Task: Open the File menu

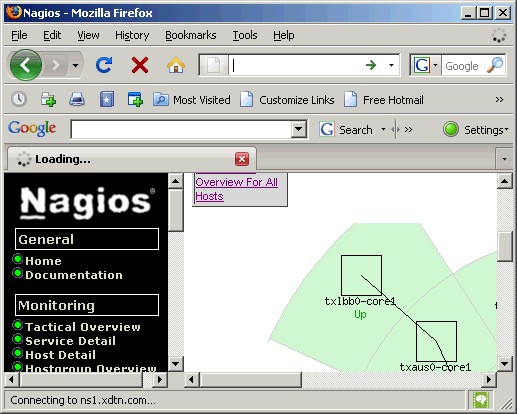Action: pos(19,35)
